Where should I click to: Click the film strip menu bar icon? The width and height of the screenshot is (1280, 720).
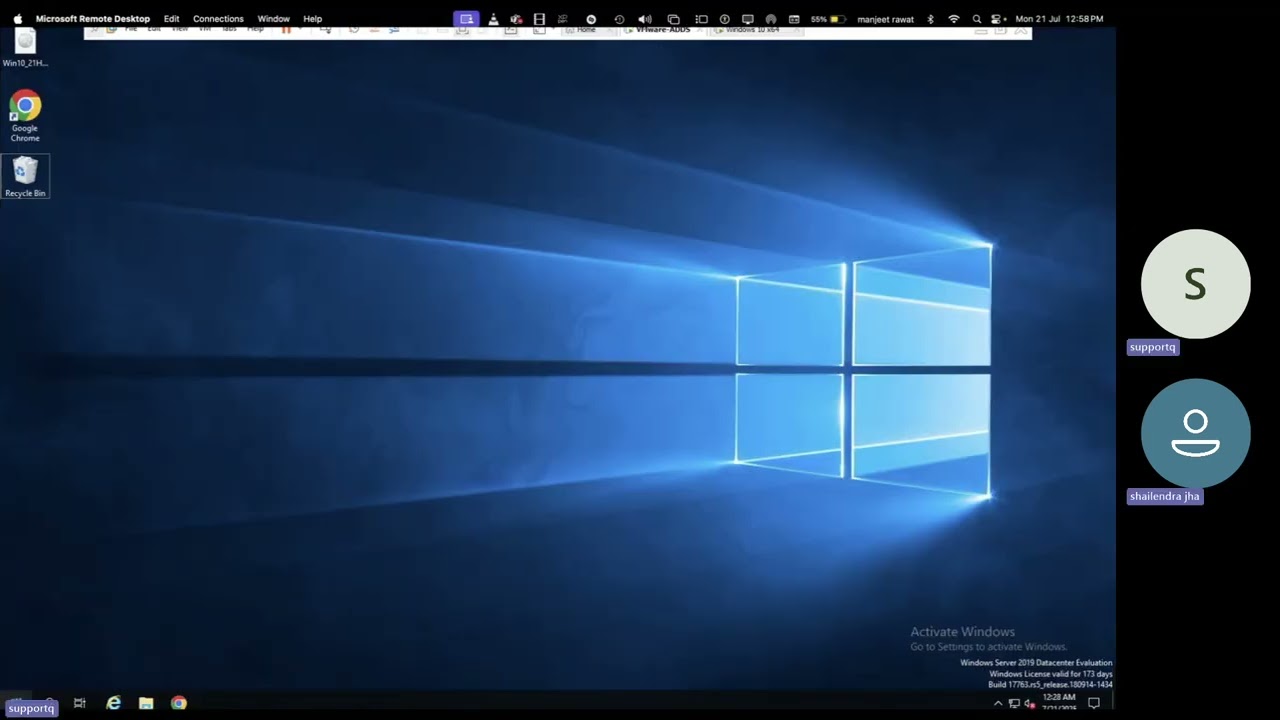(539, 18)
